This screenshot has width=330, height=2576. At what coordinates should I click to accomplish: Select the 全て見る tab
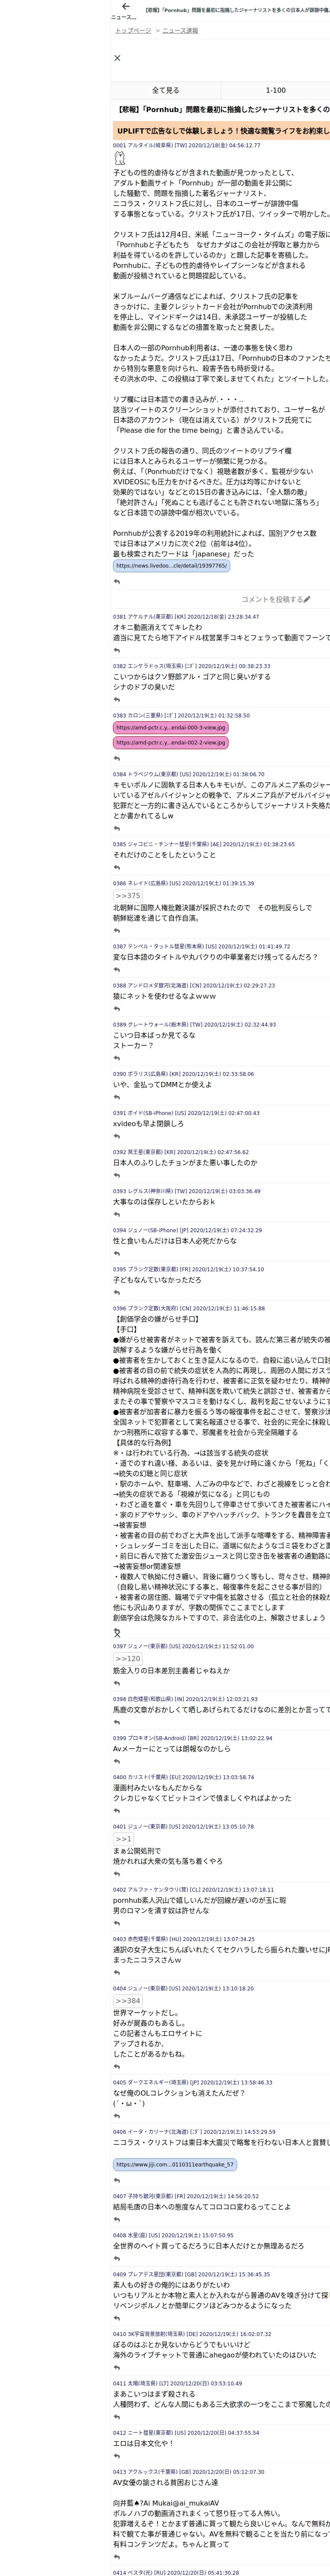(166, 90)
